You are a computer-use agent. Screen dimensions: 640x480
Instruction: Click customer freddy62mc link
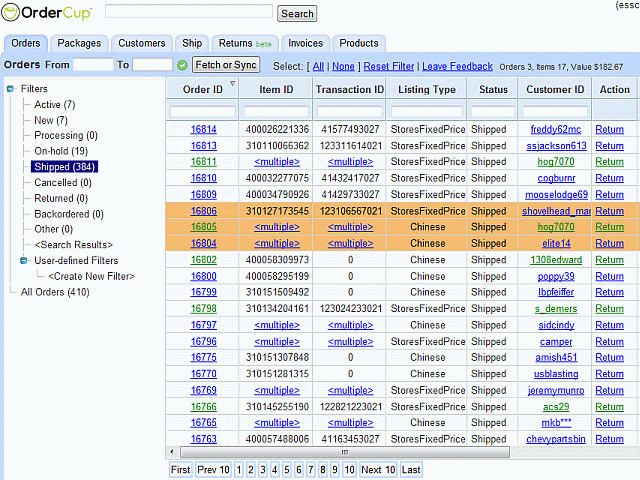(x=555, y=129)
